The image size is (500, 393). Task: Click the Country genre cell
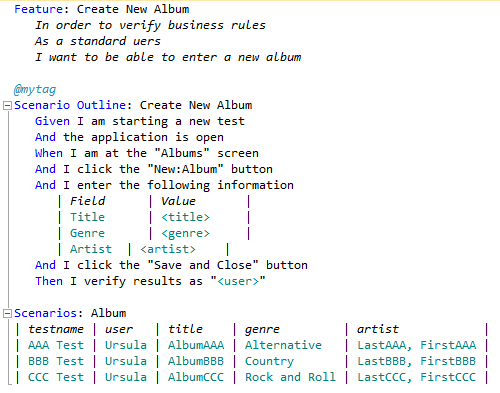[269, 362]
